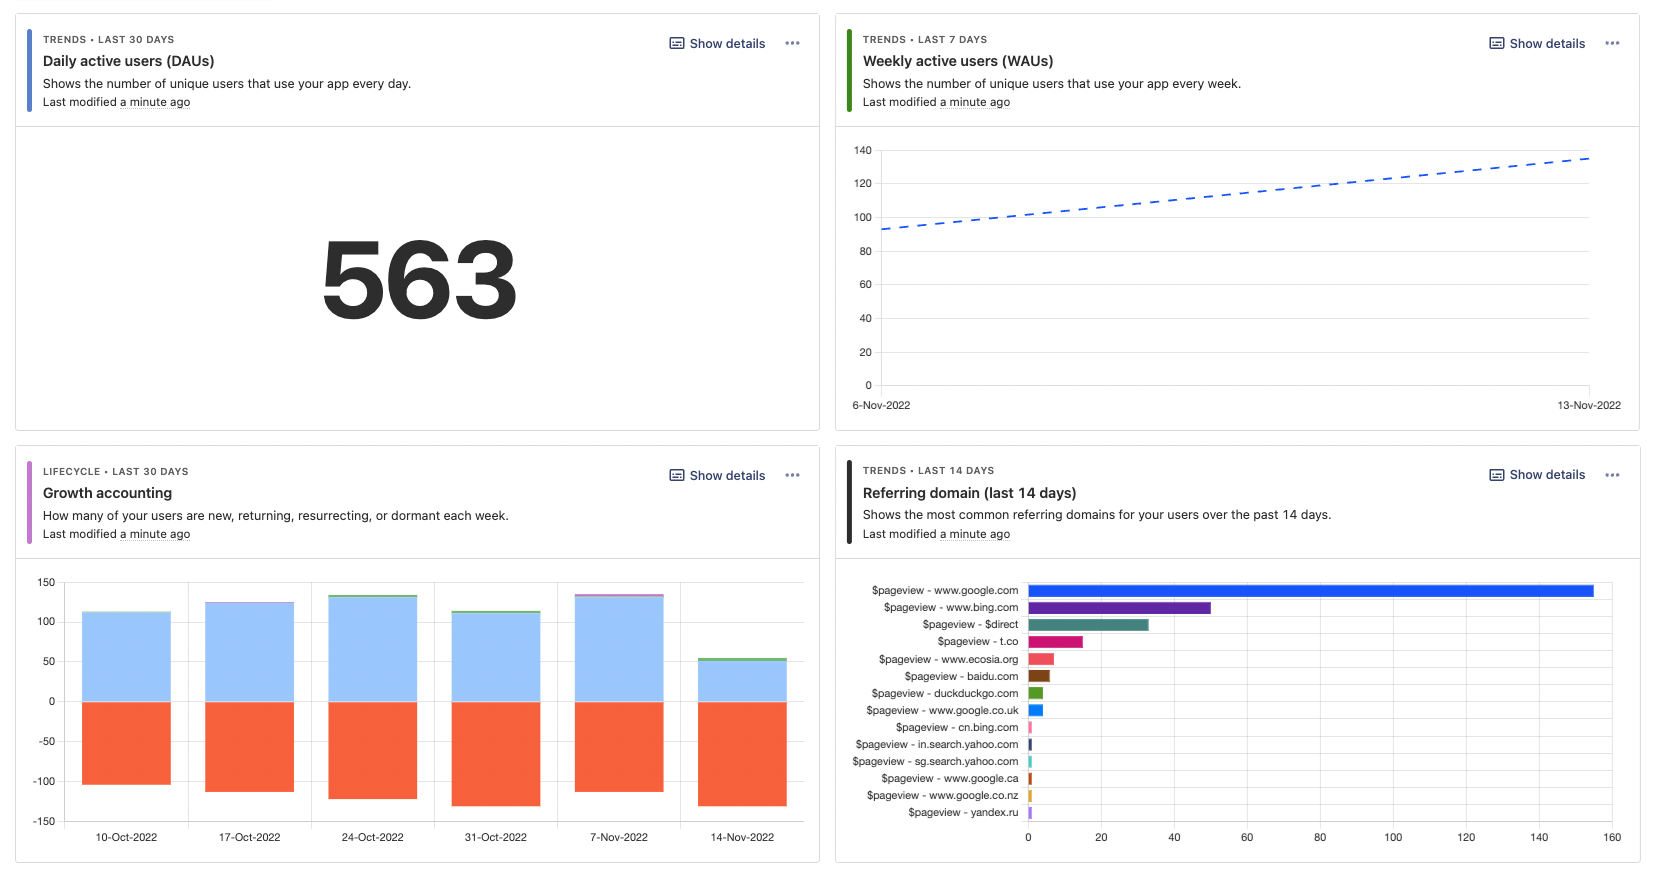Click the blue www.google.com bar
The width and height of the screenshot is (1656, 871).
pos(1310,591)
